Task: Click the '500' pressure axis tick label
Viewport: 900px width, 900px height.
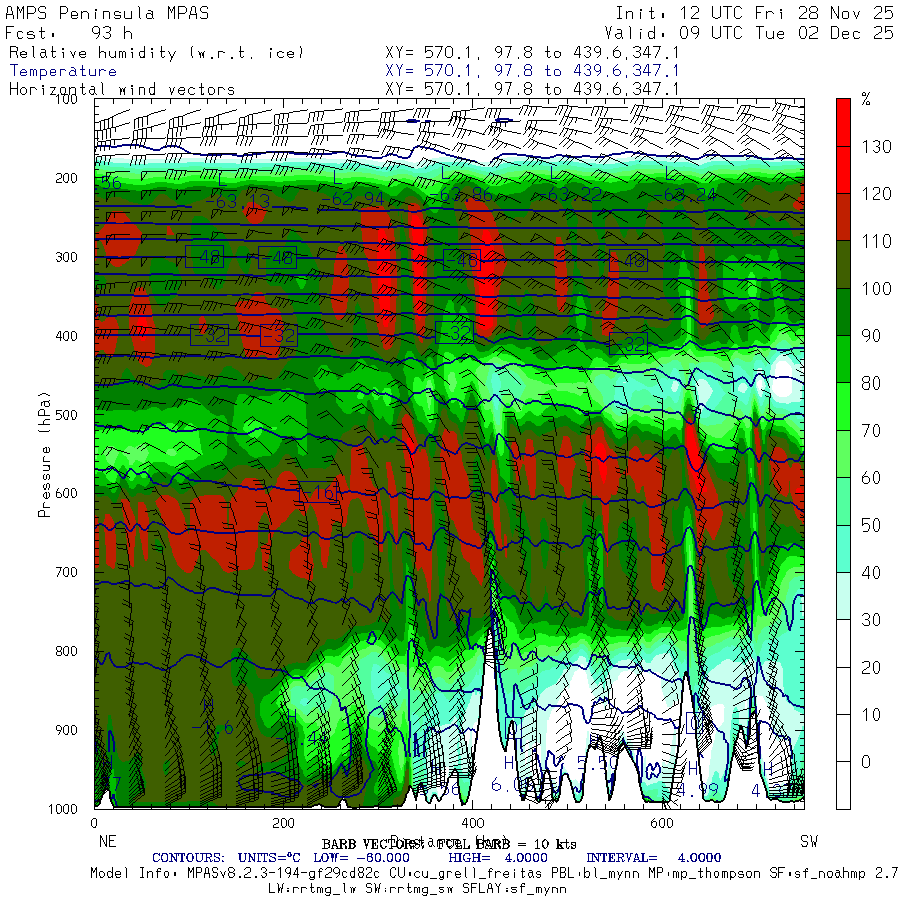Action: click(67, 414)
